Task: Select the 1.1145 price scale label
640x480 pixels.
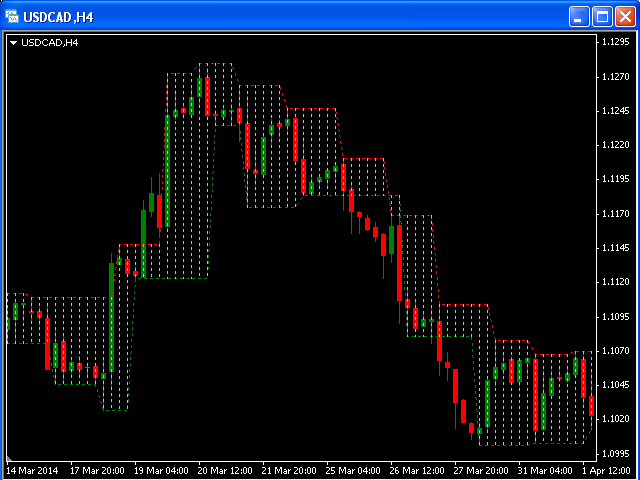Action: (x=616, y=248)
